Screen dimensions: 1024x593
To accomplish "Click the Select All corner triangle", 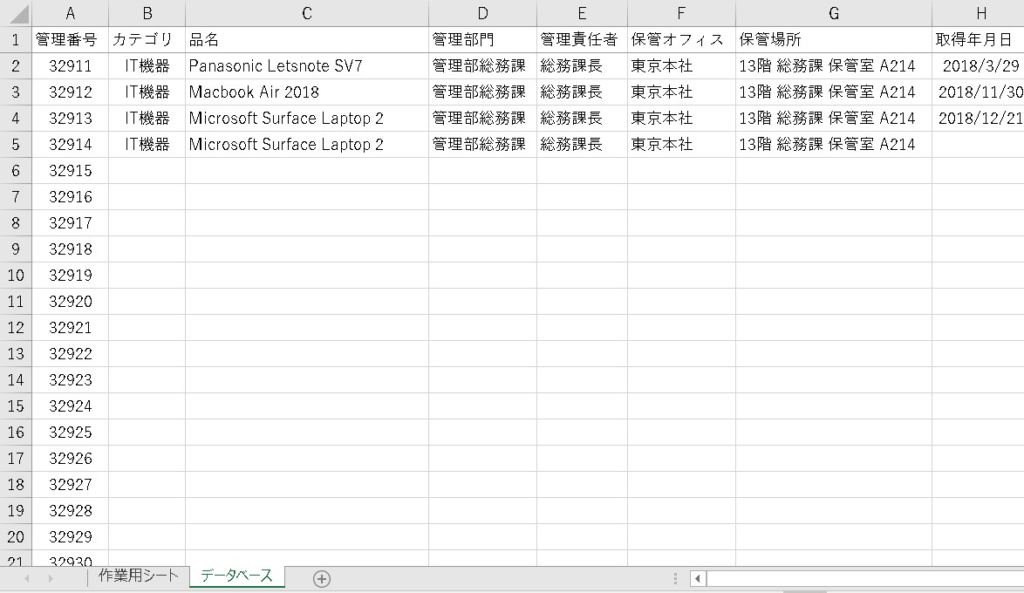I will pyautogui.click(x=16, y=14).
